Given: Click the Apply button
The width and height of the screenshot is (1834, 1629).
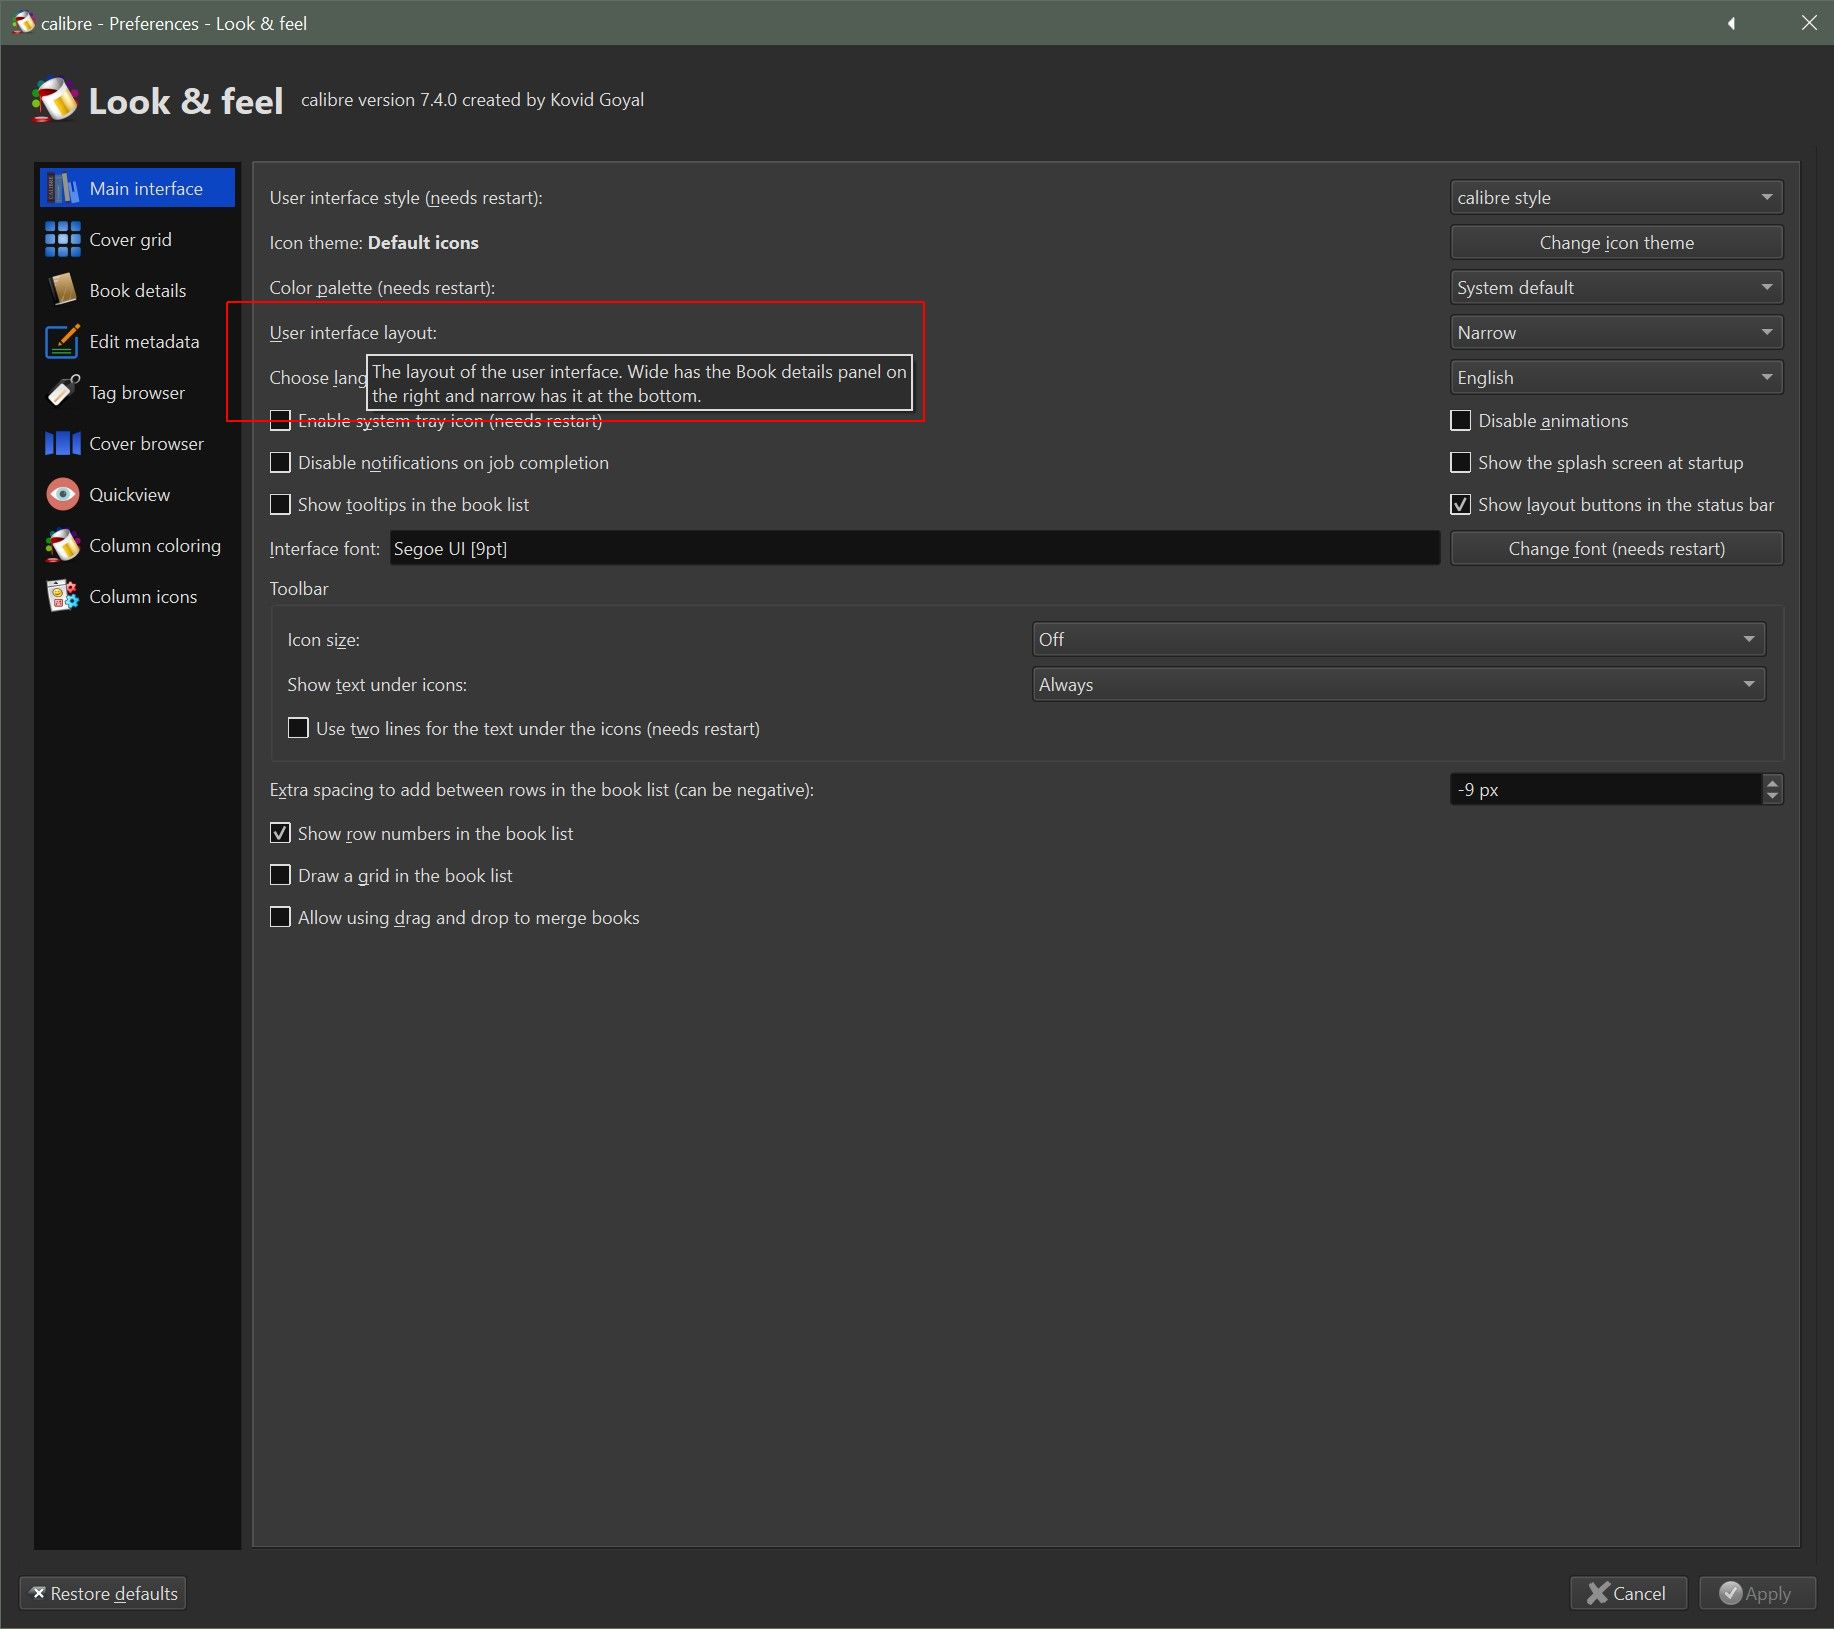Looking at the screenshot, I should pyautogui.click(x=1757, y=1593).
